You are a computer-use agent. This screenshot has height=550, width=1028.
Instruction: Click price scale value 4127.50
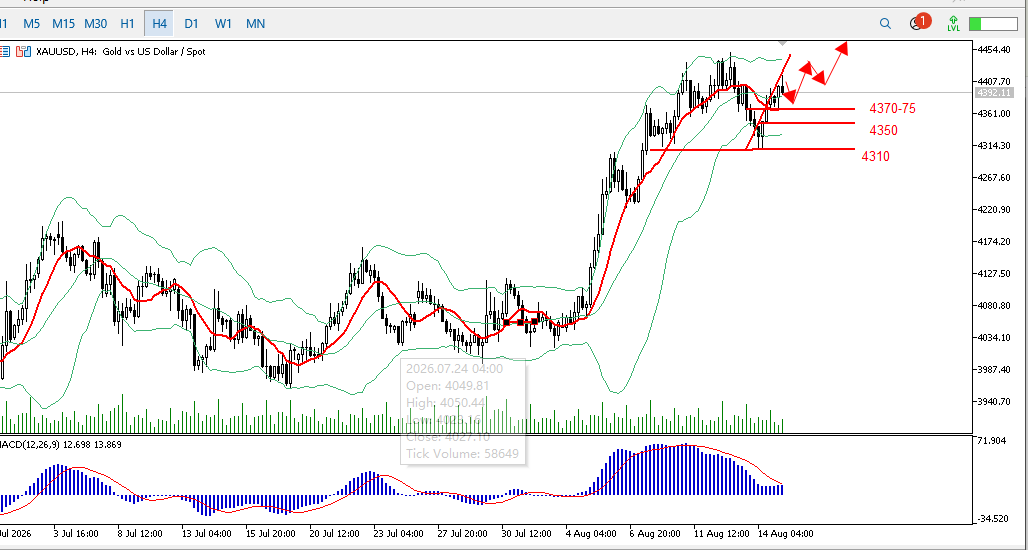pos(995,273)
